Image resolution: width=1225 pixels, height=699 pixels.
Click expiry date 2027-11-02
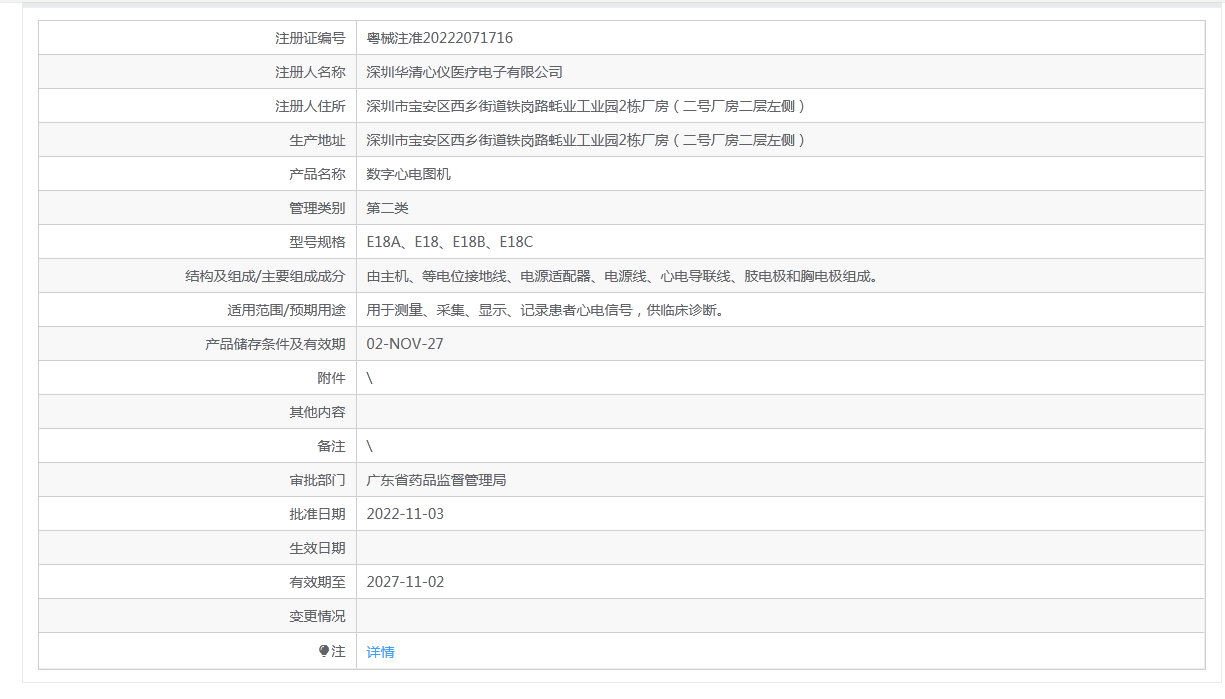click(404, 582)
